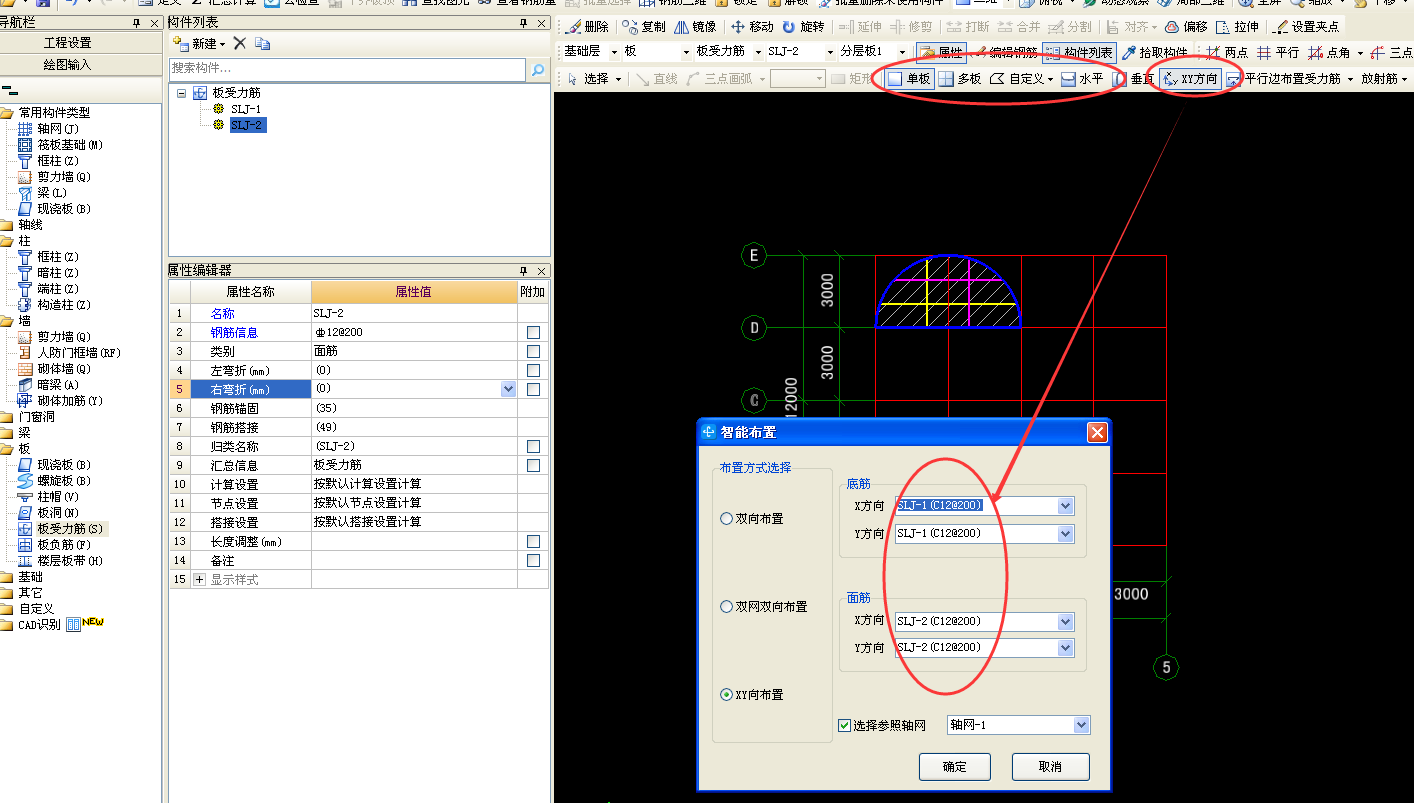Open the 右弯折 value dropdown arrow
This screenshot has height=803, width=1414.
pos(508,389)
